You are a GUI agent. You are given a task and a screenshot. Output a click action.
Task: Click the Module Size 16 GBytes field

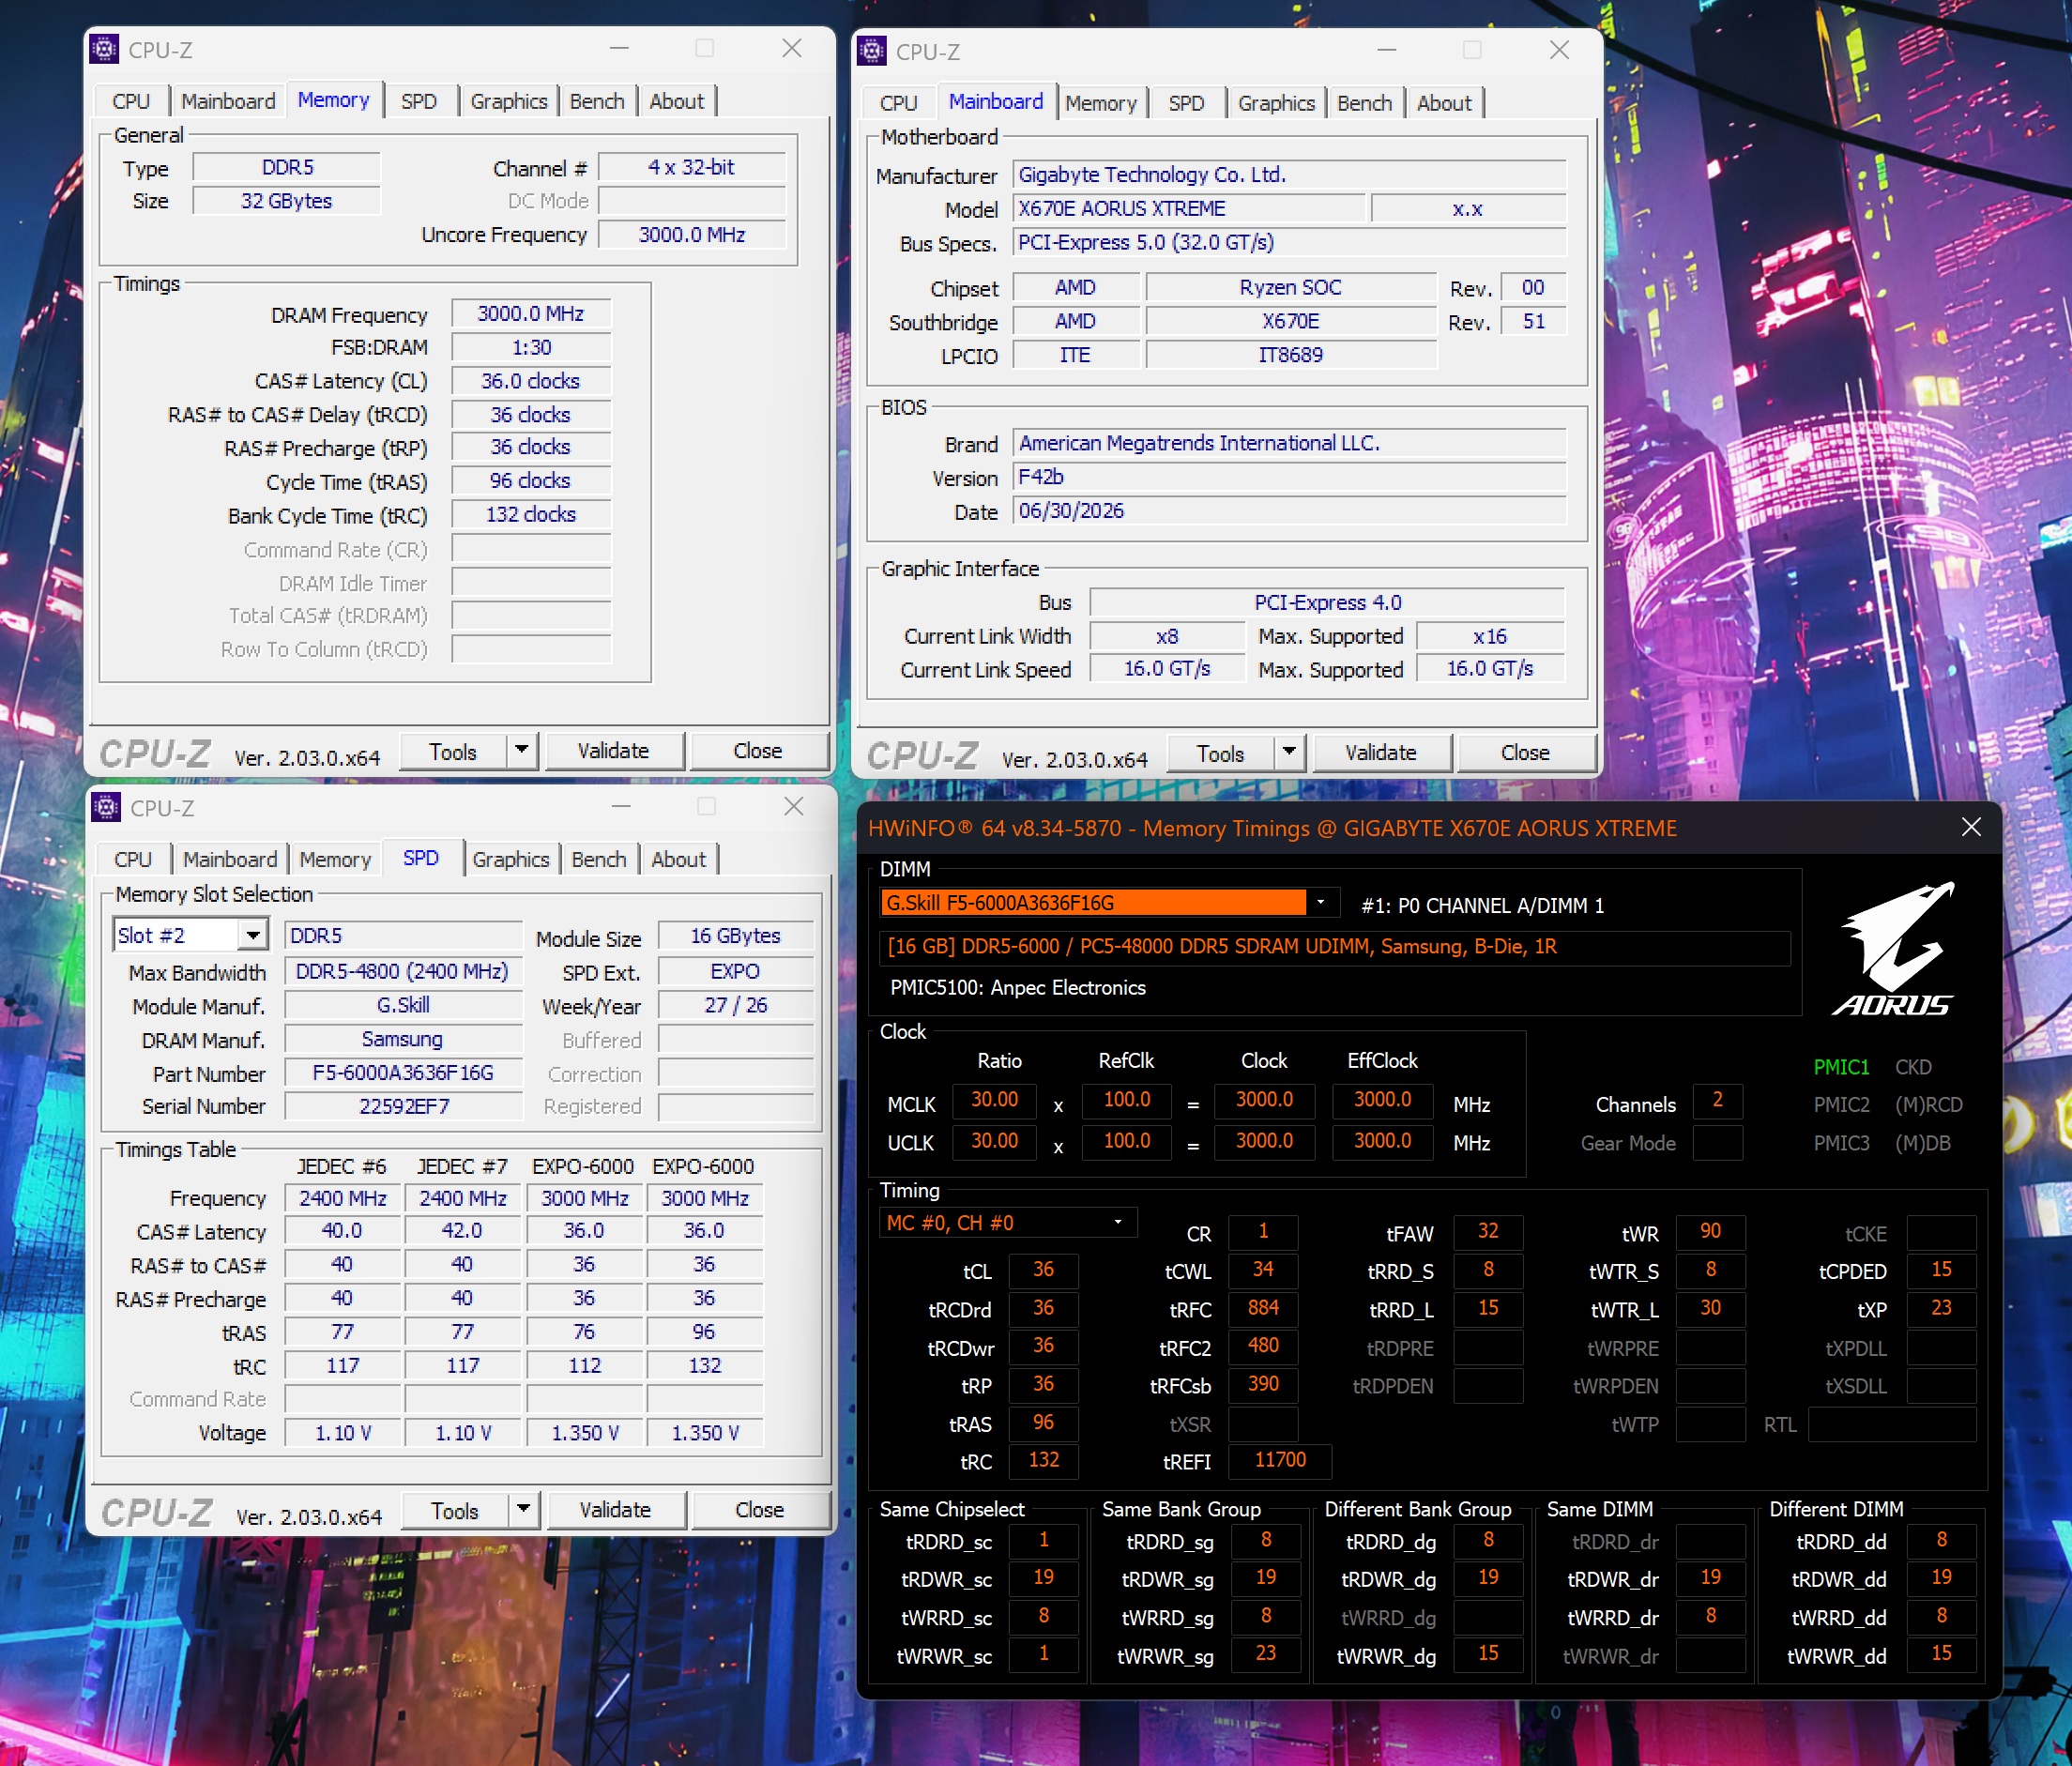click(735, 936)
